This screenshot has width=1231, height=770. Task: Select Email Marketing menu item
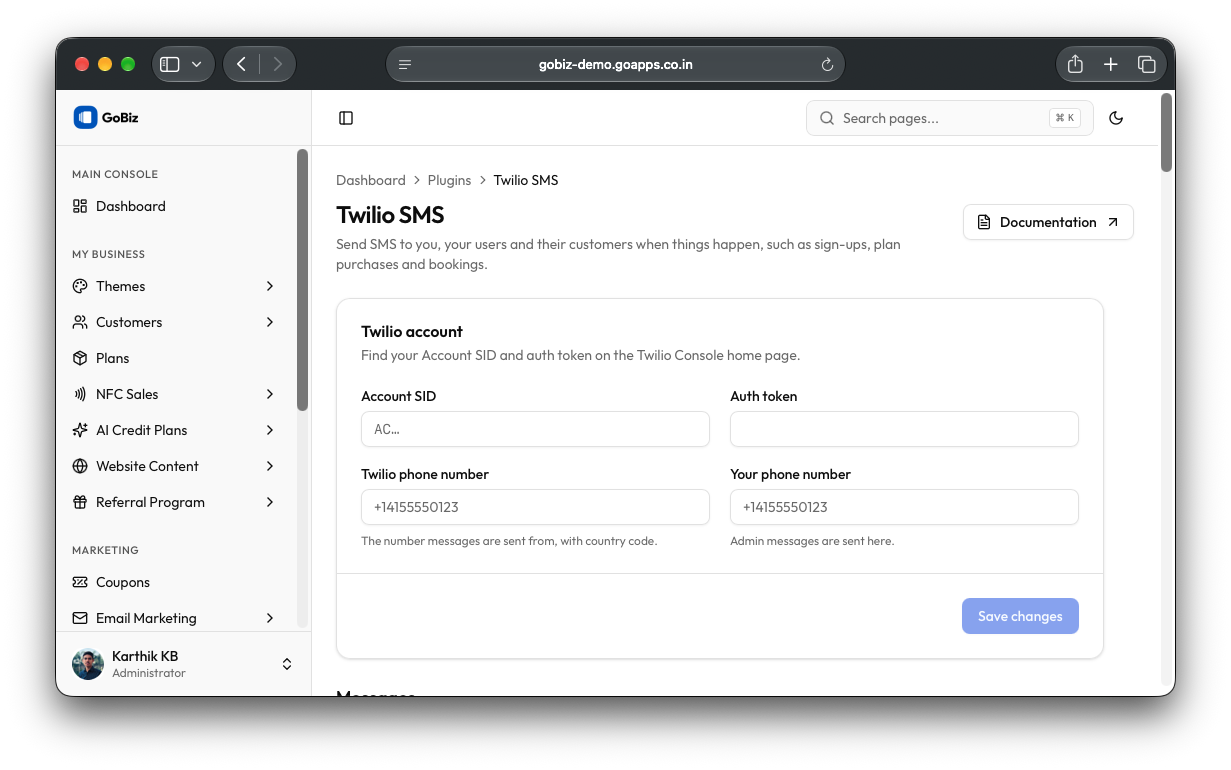tap(176, 618)
